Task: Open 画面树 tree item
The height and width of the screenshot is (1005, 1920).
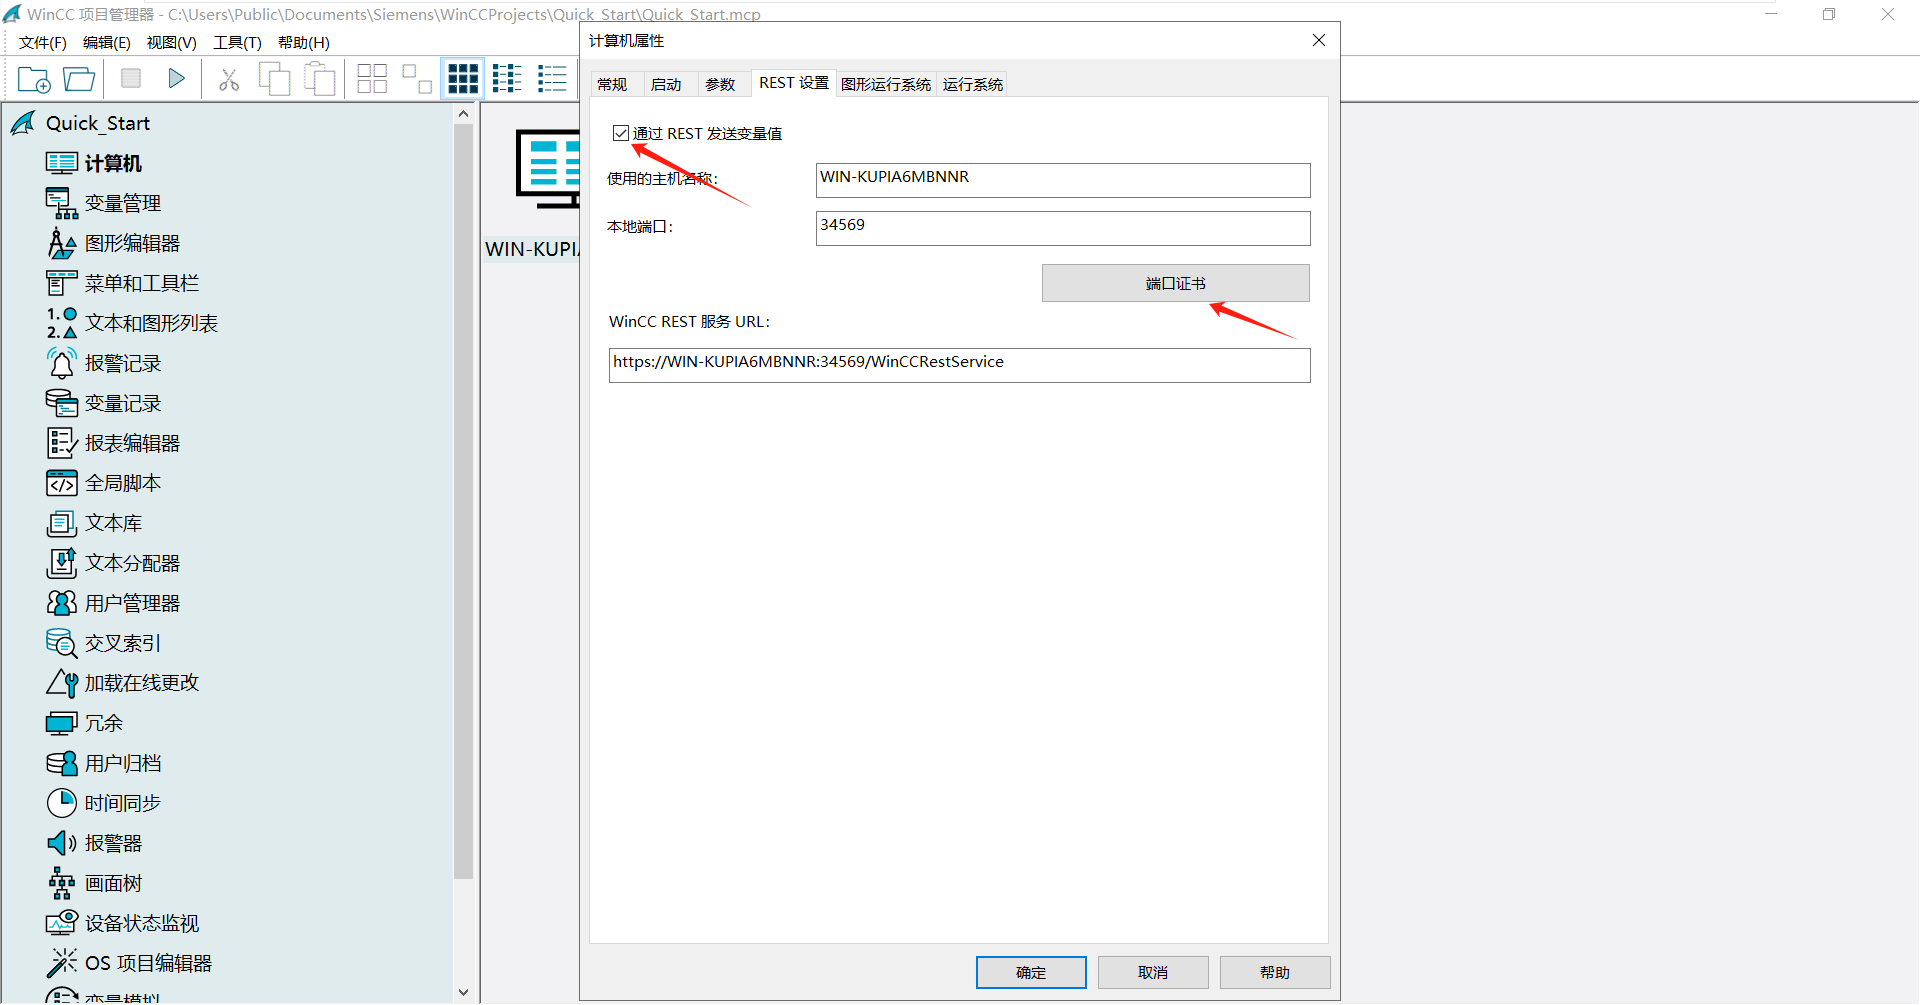Action: 94,883
